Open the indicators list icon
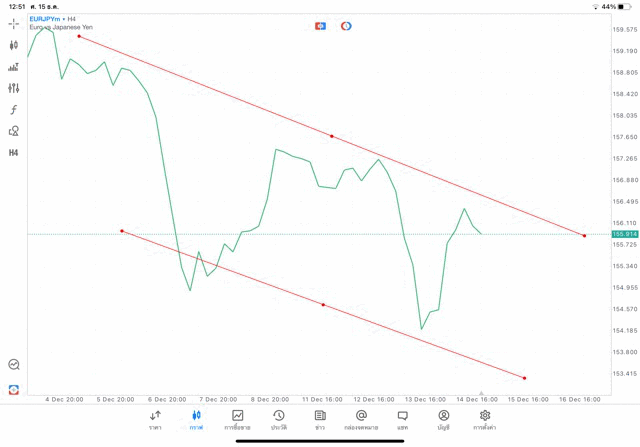Image resolution: width=640 pixels, height=447 pixels. (x=13, y=67)
